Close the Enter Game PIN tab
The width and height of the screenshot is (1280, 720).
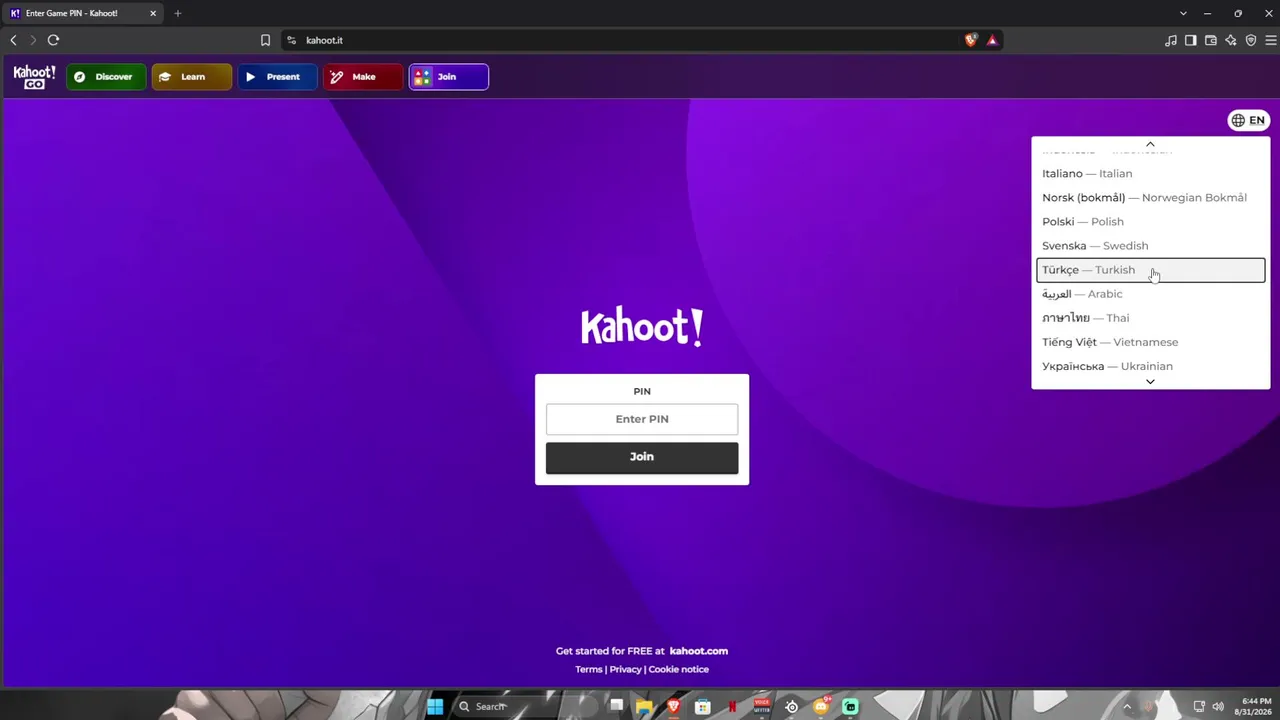coord(153,13)
